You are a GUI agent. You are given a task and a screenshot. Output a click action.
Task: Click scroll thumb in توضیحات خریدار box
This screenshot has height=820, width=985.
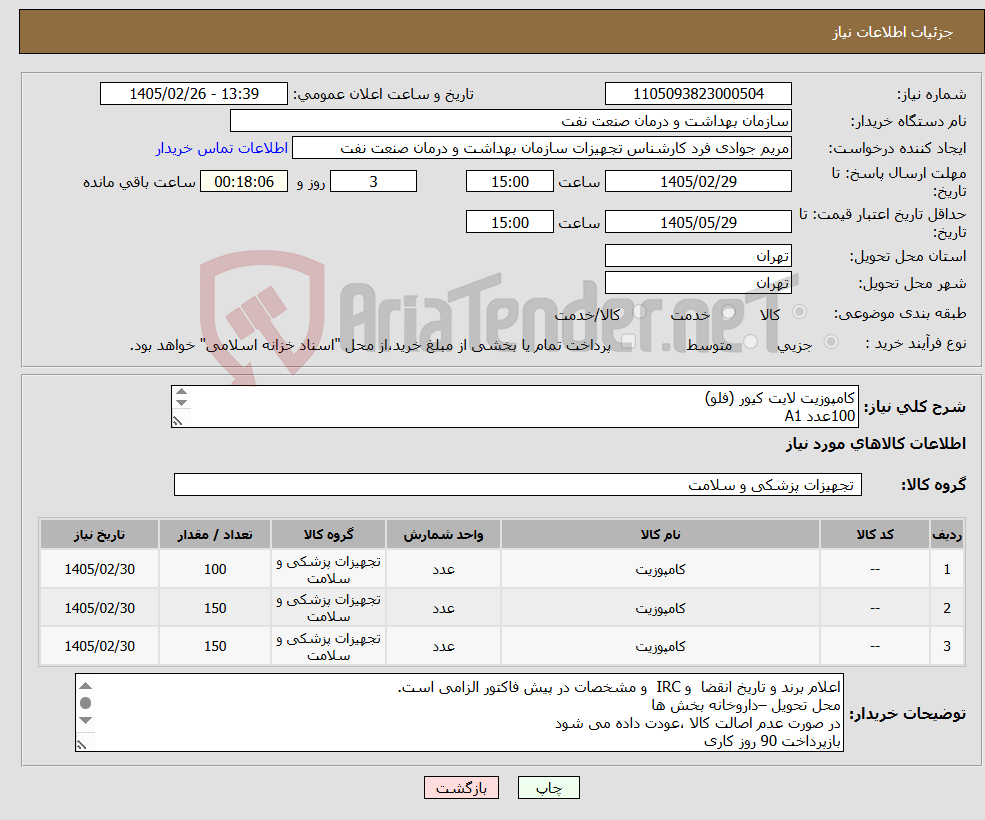pos(86,702)
